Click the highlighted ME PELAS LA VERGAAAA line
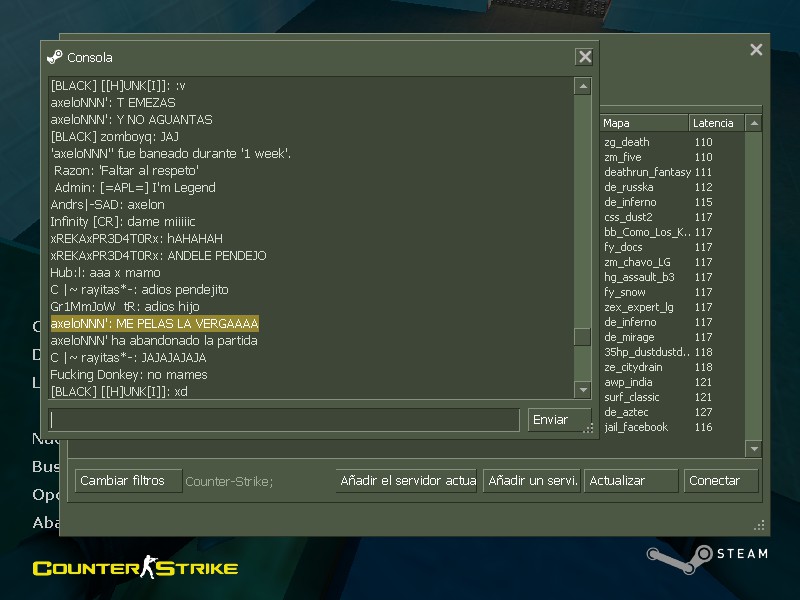The image size is (800, 600). point(155,323)
